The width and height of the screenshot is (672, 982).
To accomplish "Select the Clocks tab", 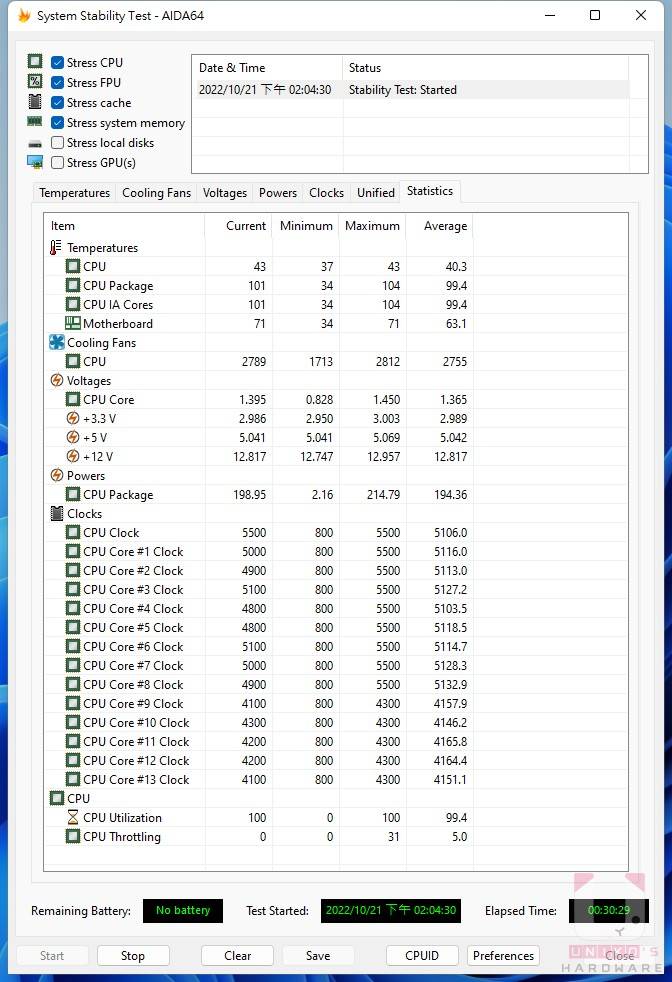I will click(326, 193).
